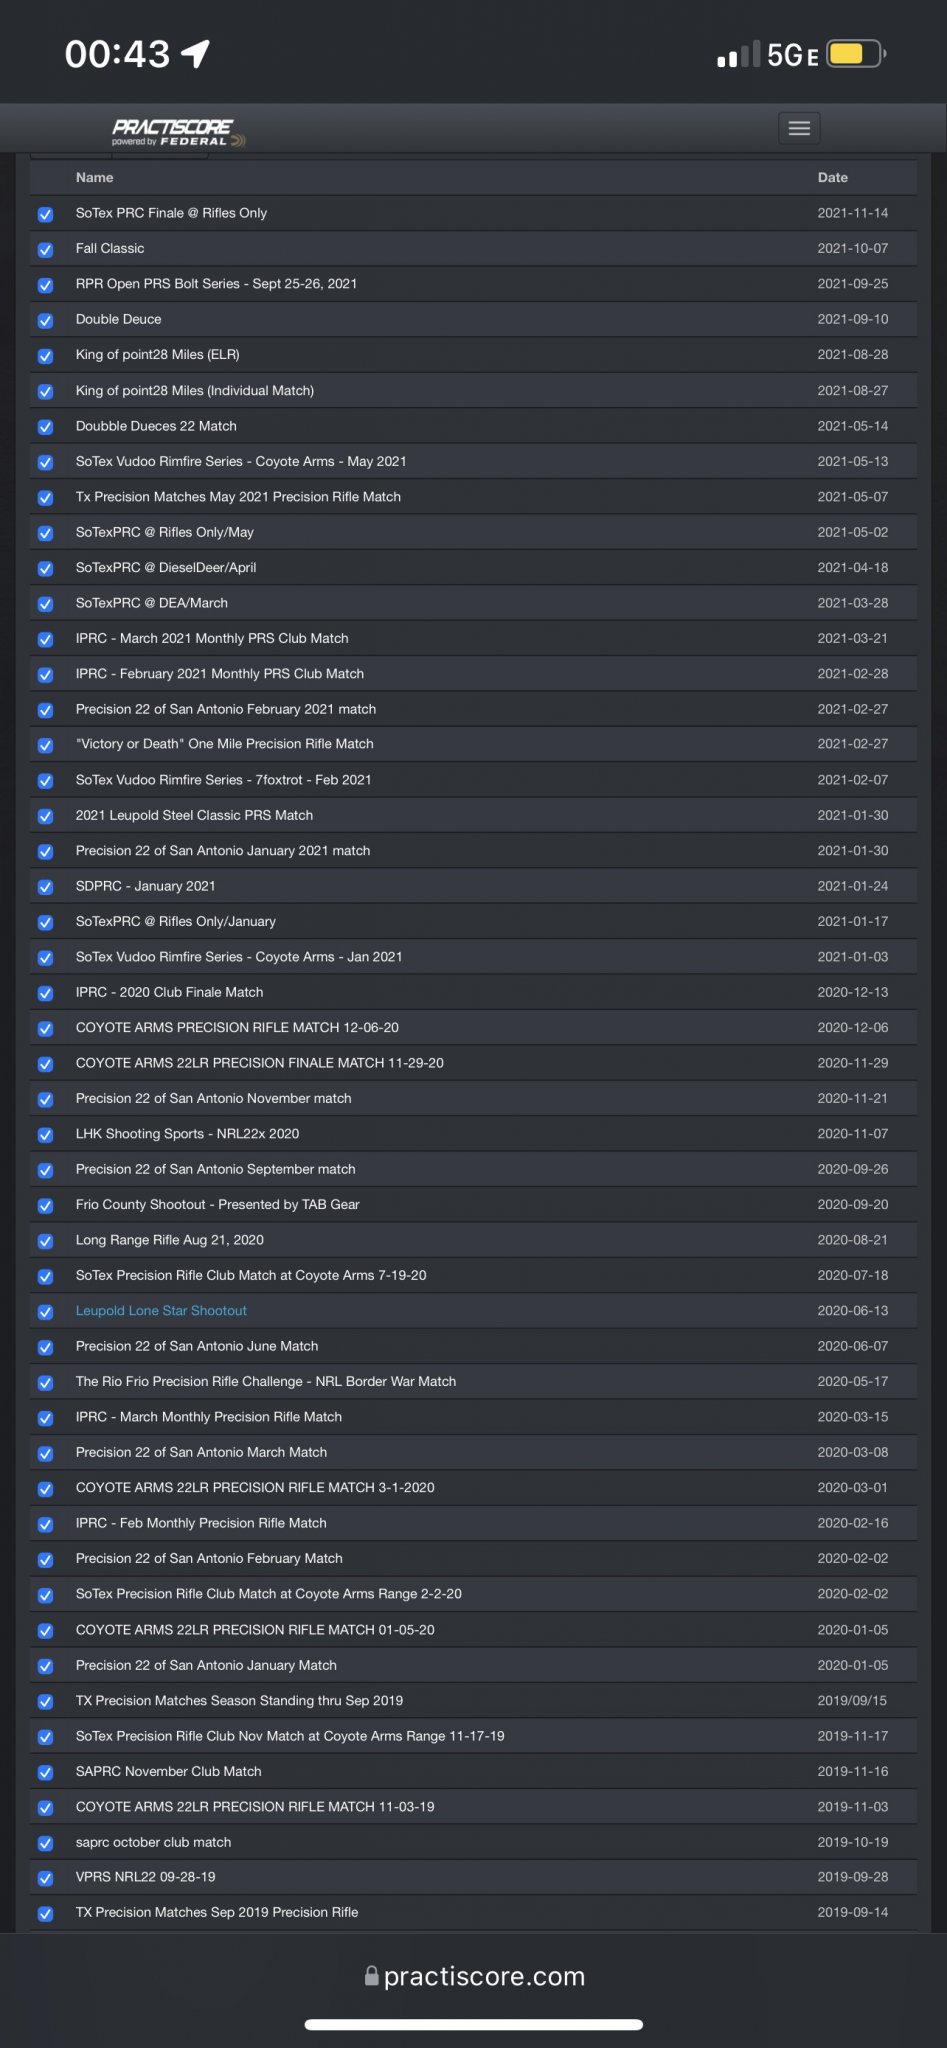The image size is (947, 2048).
Task: Open LHK Shooting Sports - NRL22x 2020
Action: pyautogui.click(x=187, y=1133)
